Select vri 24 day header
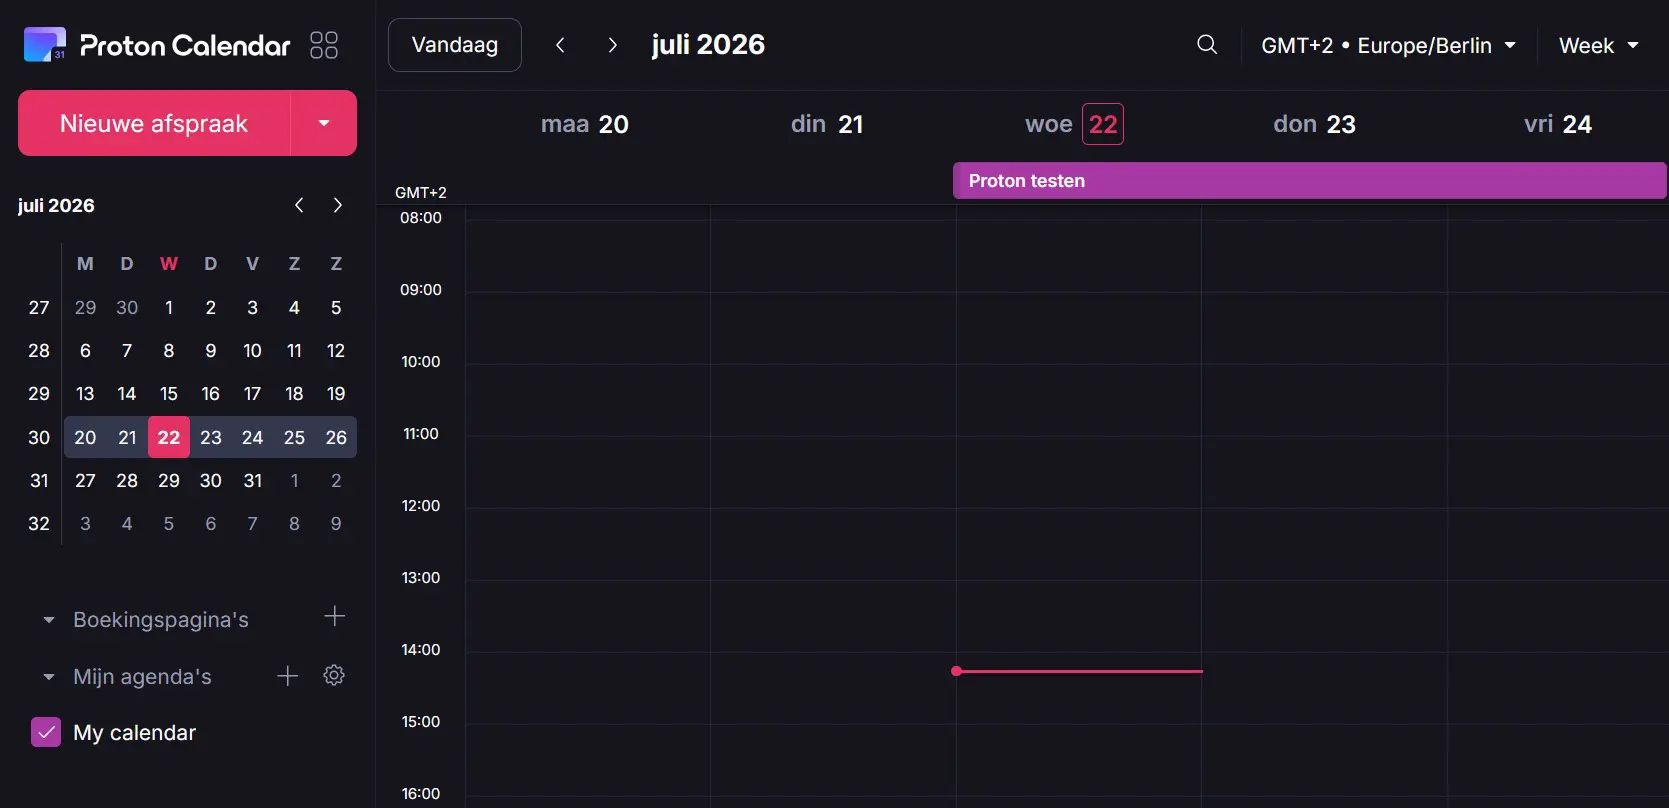This screenshot has height=808, width=1669. (x=1558, y=124)
